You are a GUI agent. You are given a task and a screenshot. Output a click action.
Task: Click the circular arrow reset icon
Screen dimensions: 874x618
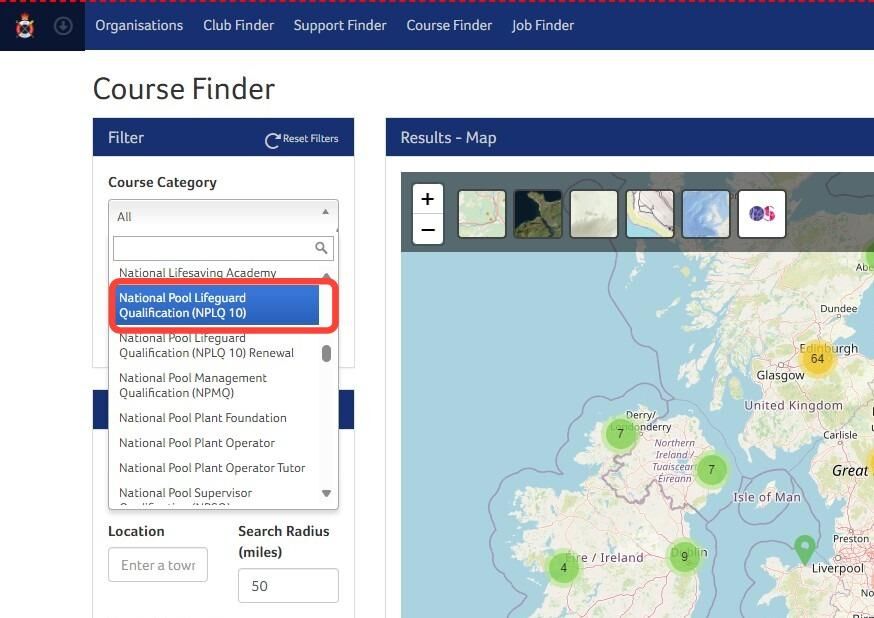[x=272, y=140]
